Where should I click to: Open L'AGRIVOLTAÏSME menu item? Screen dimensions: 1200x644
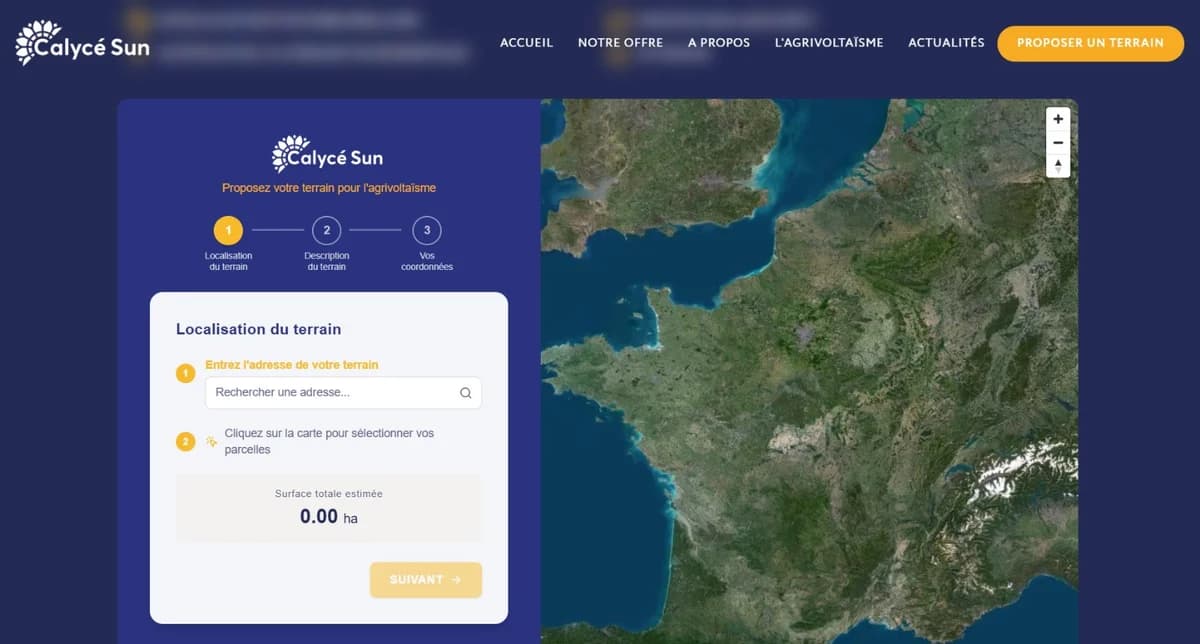[829, 43]
